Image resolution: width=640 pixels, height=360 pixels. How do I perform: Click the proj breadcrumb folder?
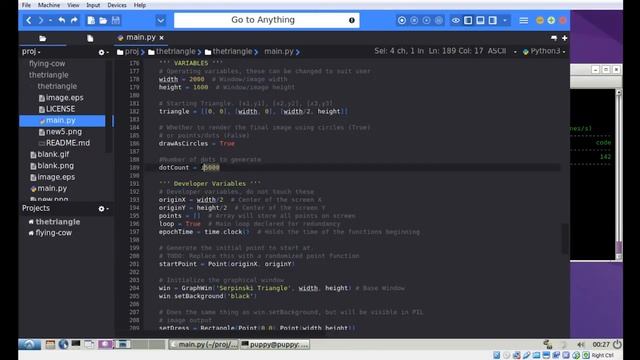tap(128, 51)
